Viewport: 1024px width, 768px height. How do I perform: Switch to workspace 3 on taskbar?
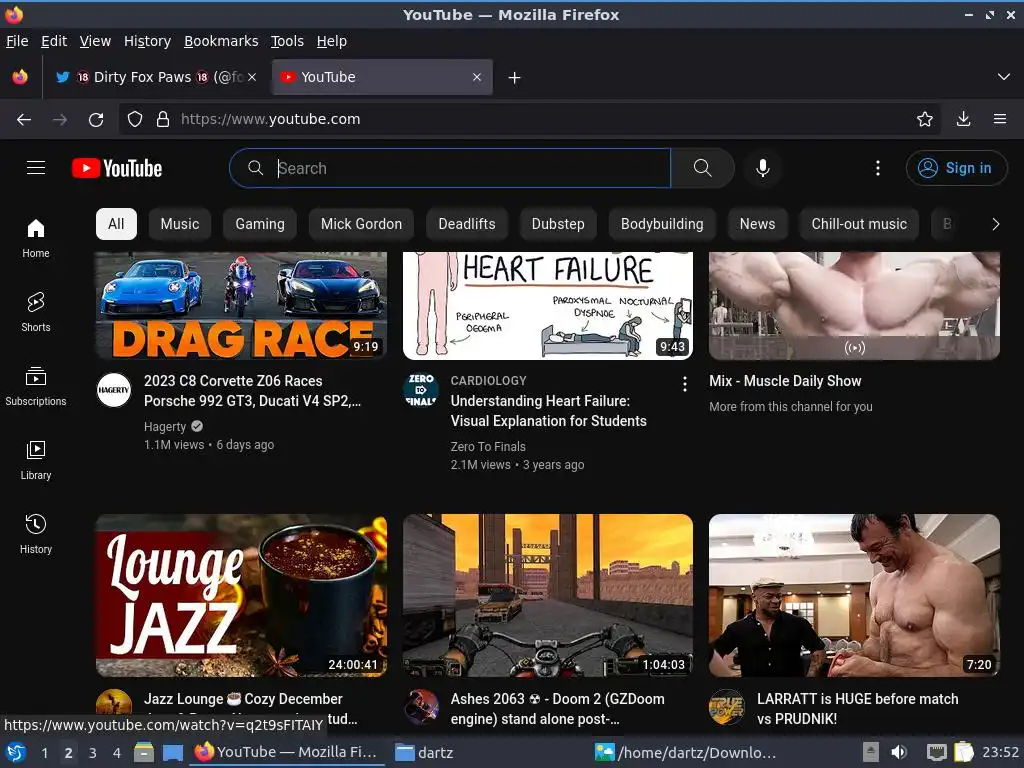[x=93, y=753]
